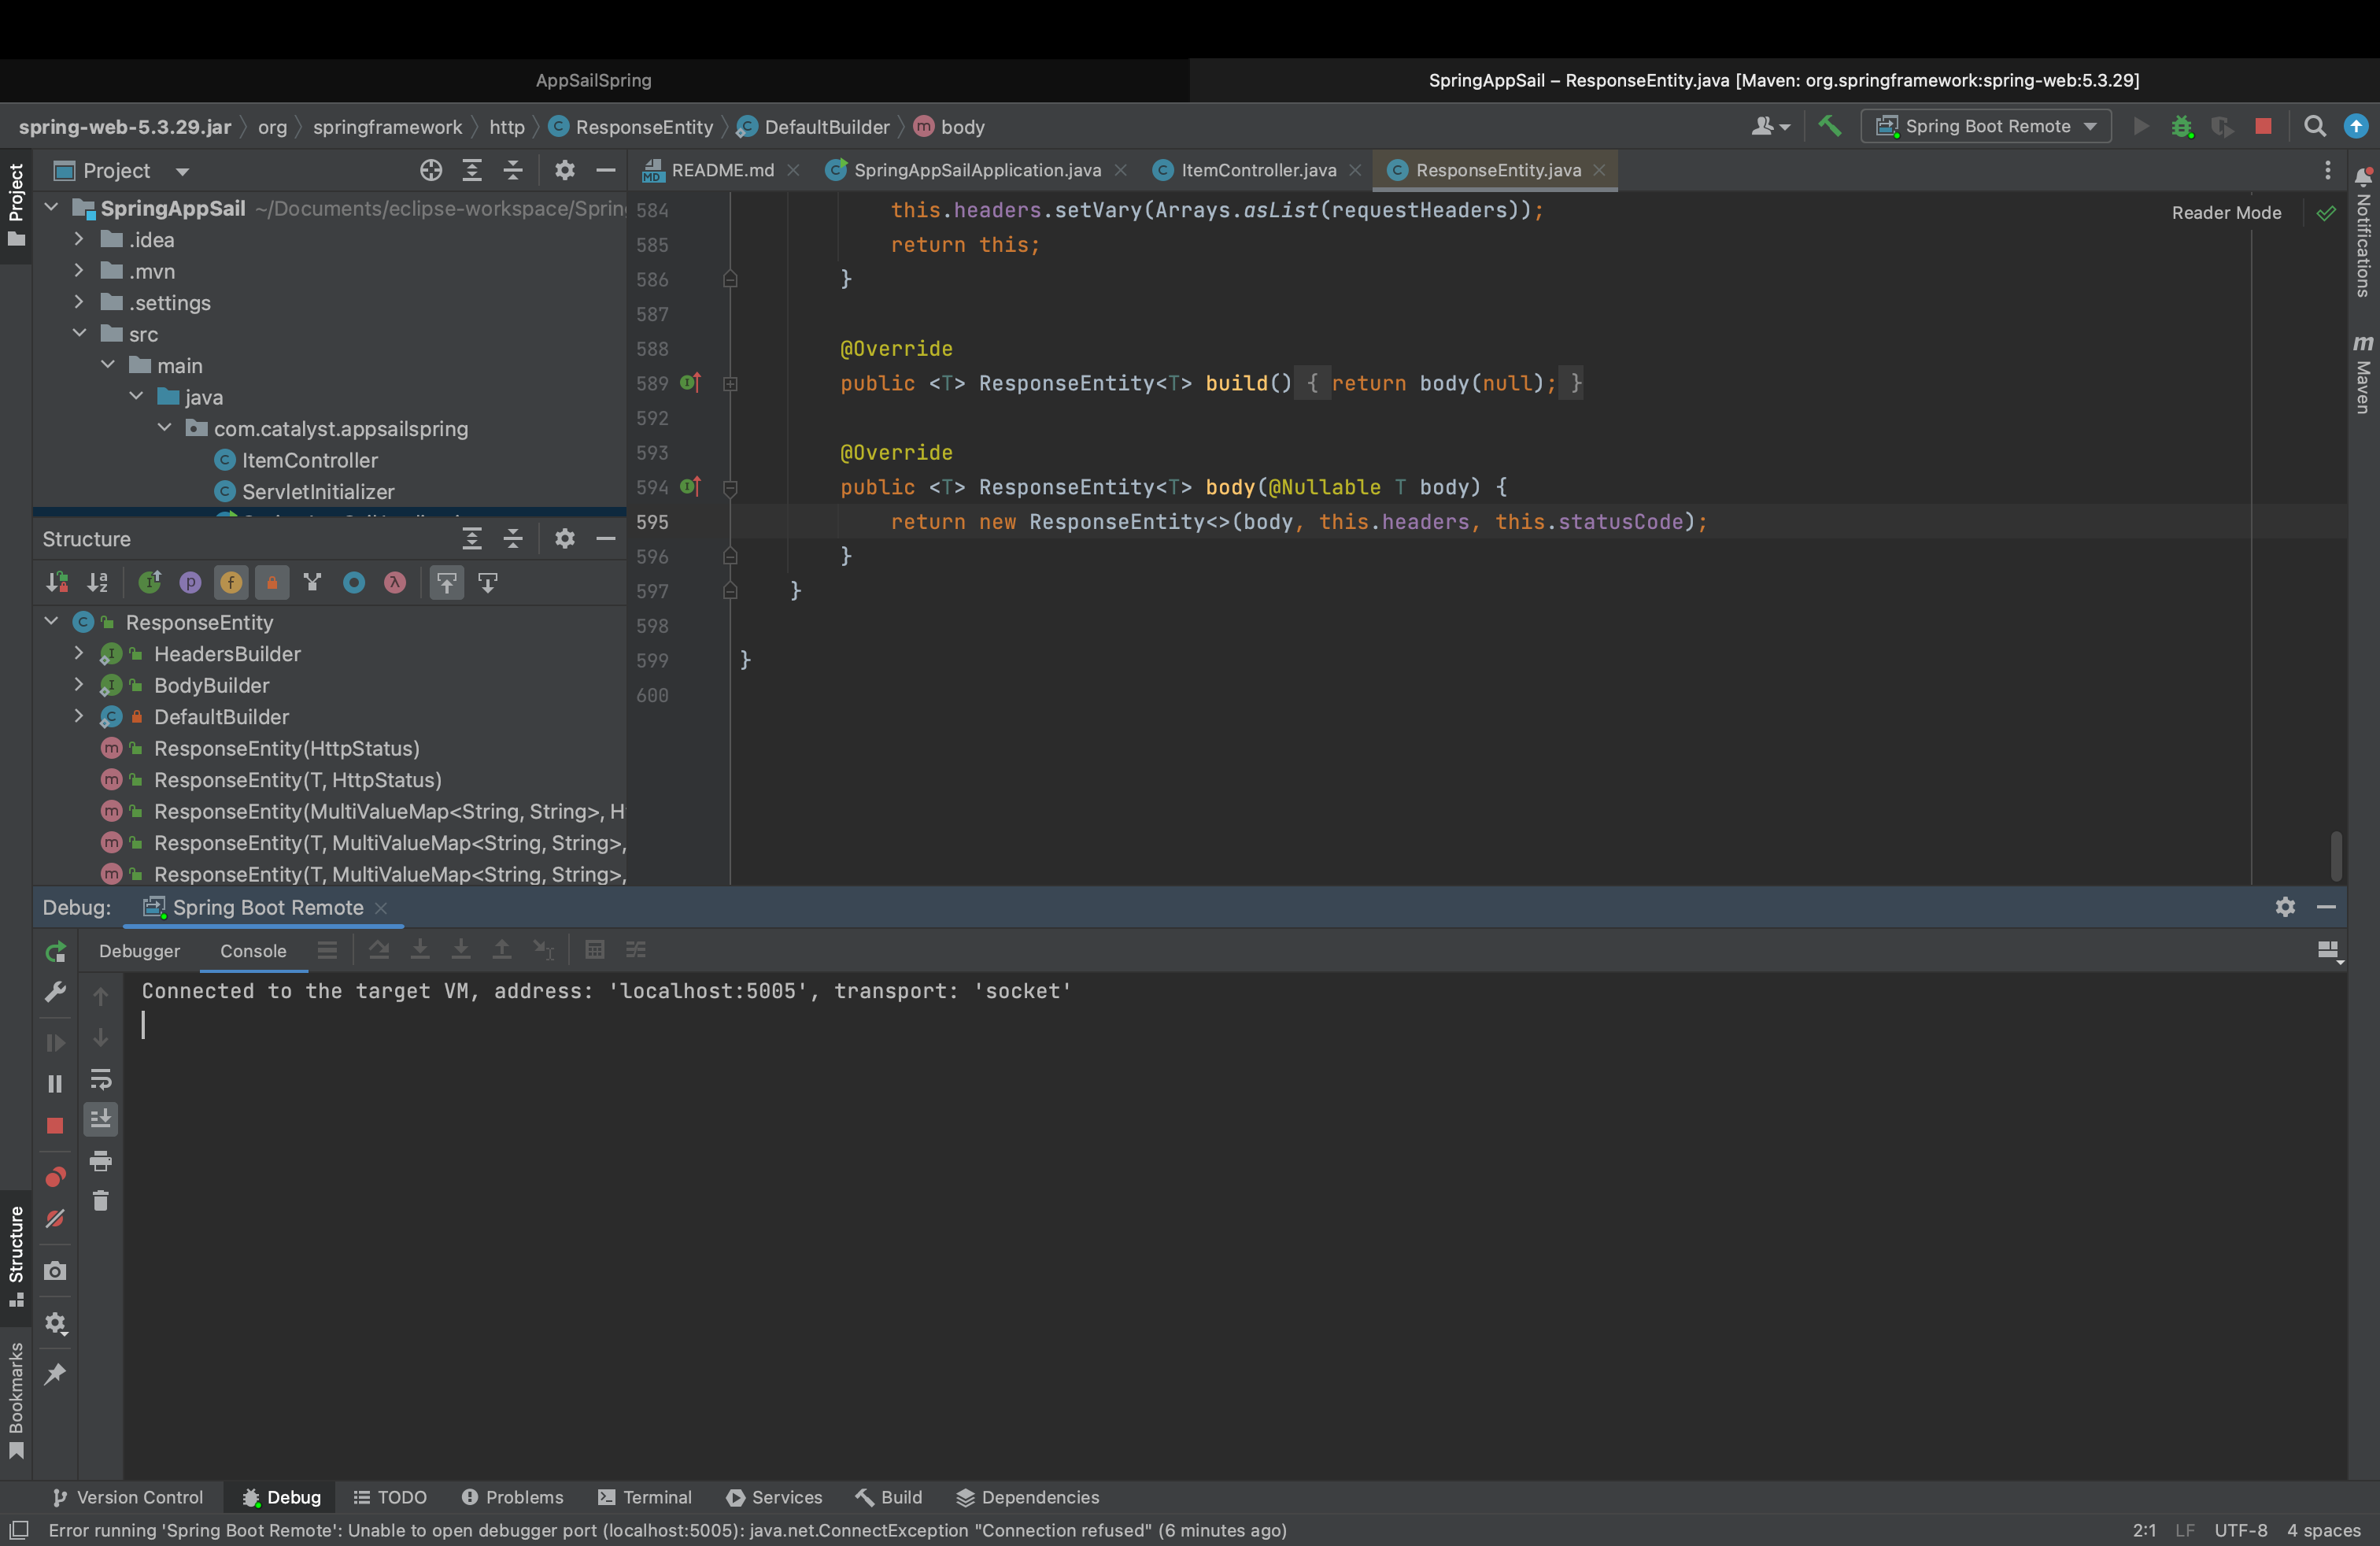Clear console with trash icon
This screenshot has height=1546, width=2380.
[x=100, y=1200]
